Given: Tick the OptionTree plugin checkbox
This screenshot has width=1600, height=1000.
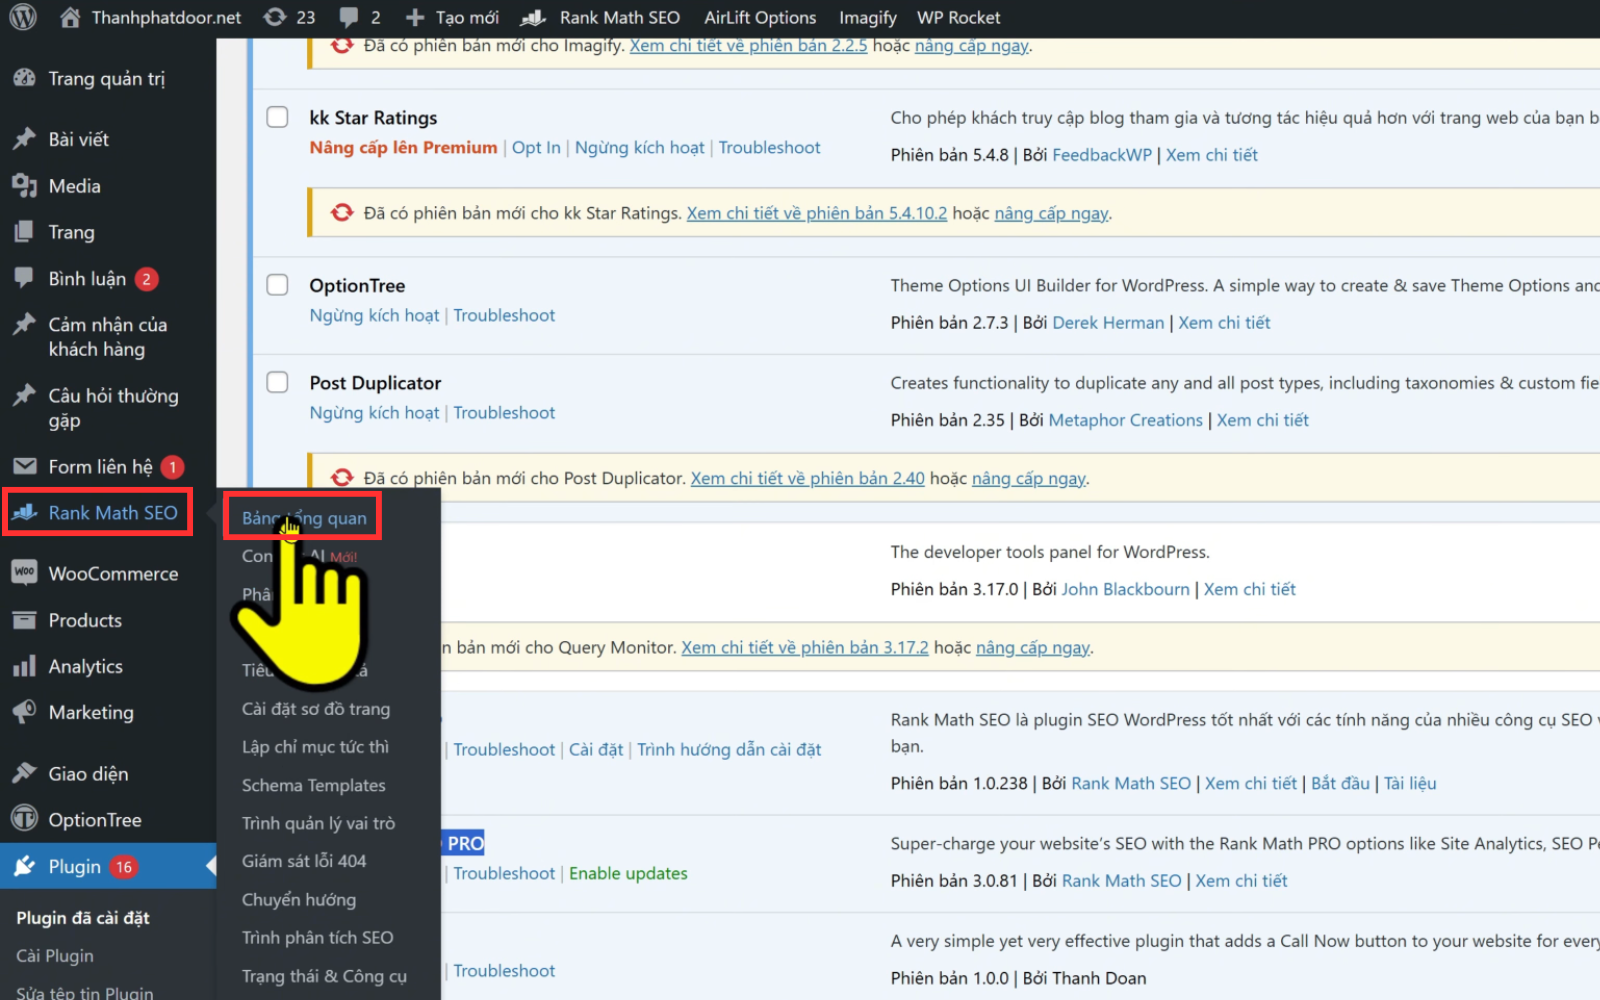Looking at the screenshot, I should [x=277, y=285].
